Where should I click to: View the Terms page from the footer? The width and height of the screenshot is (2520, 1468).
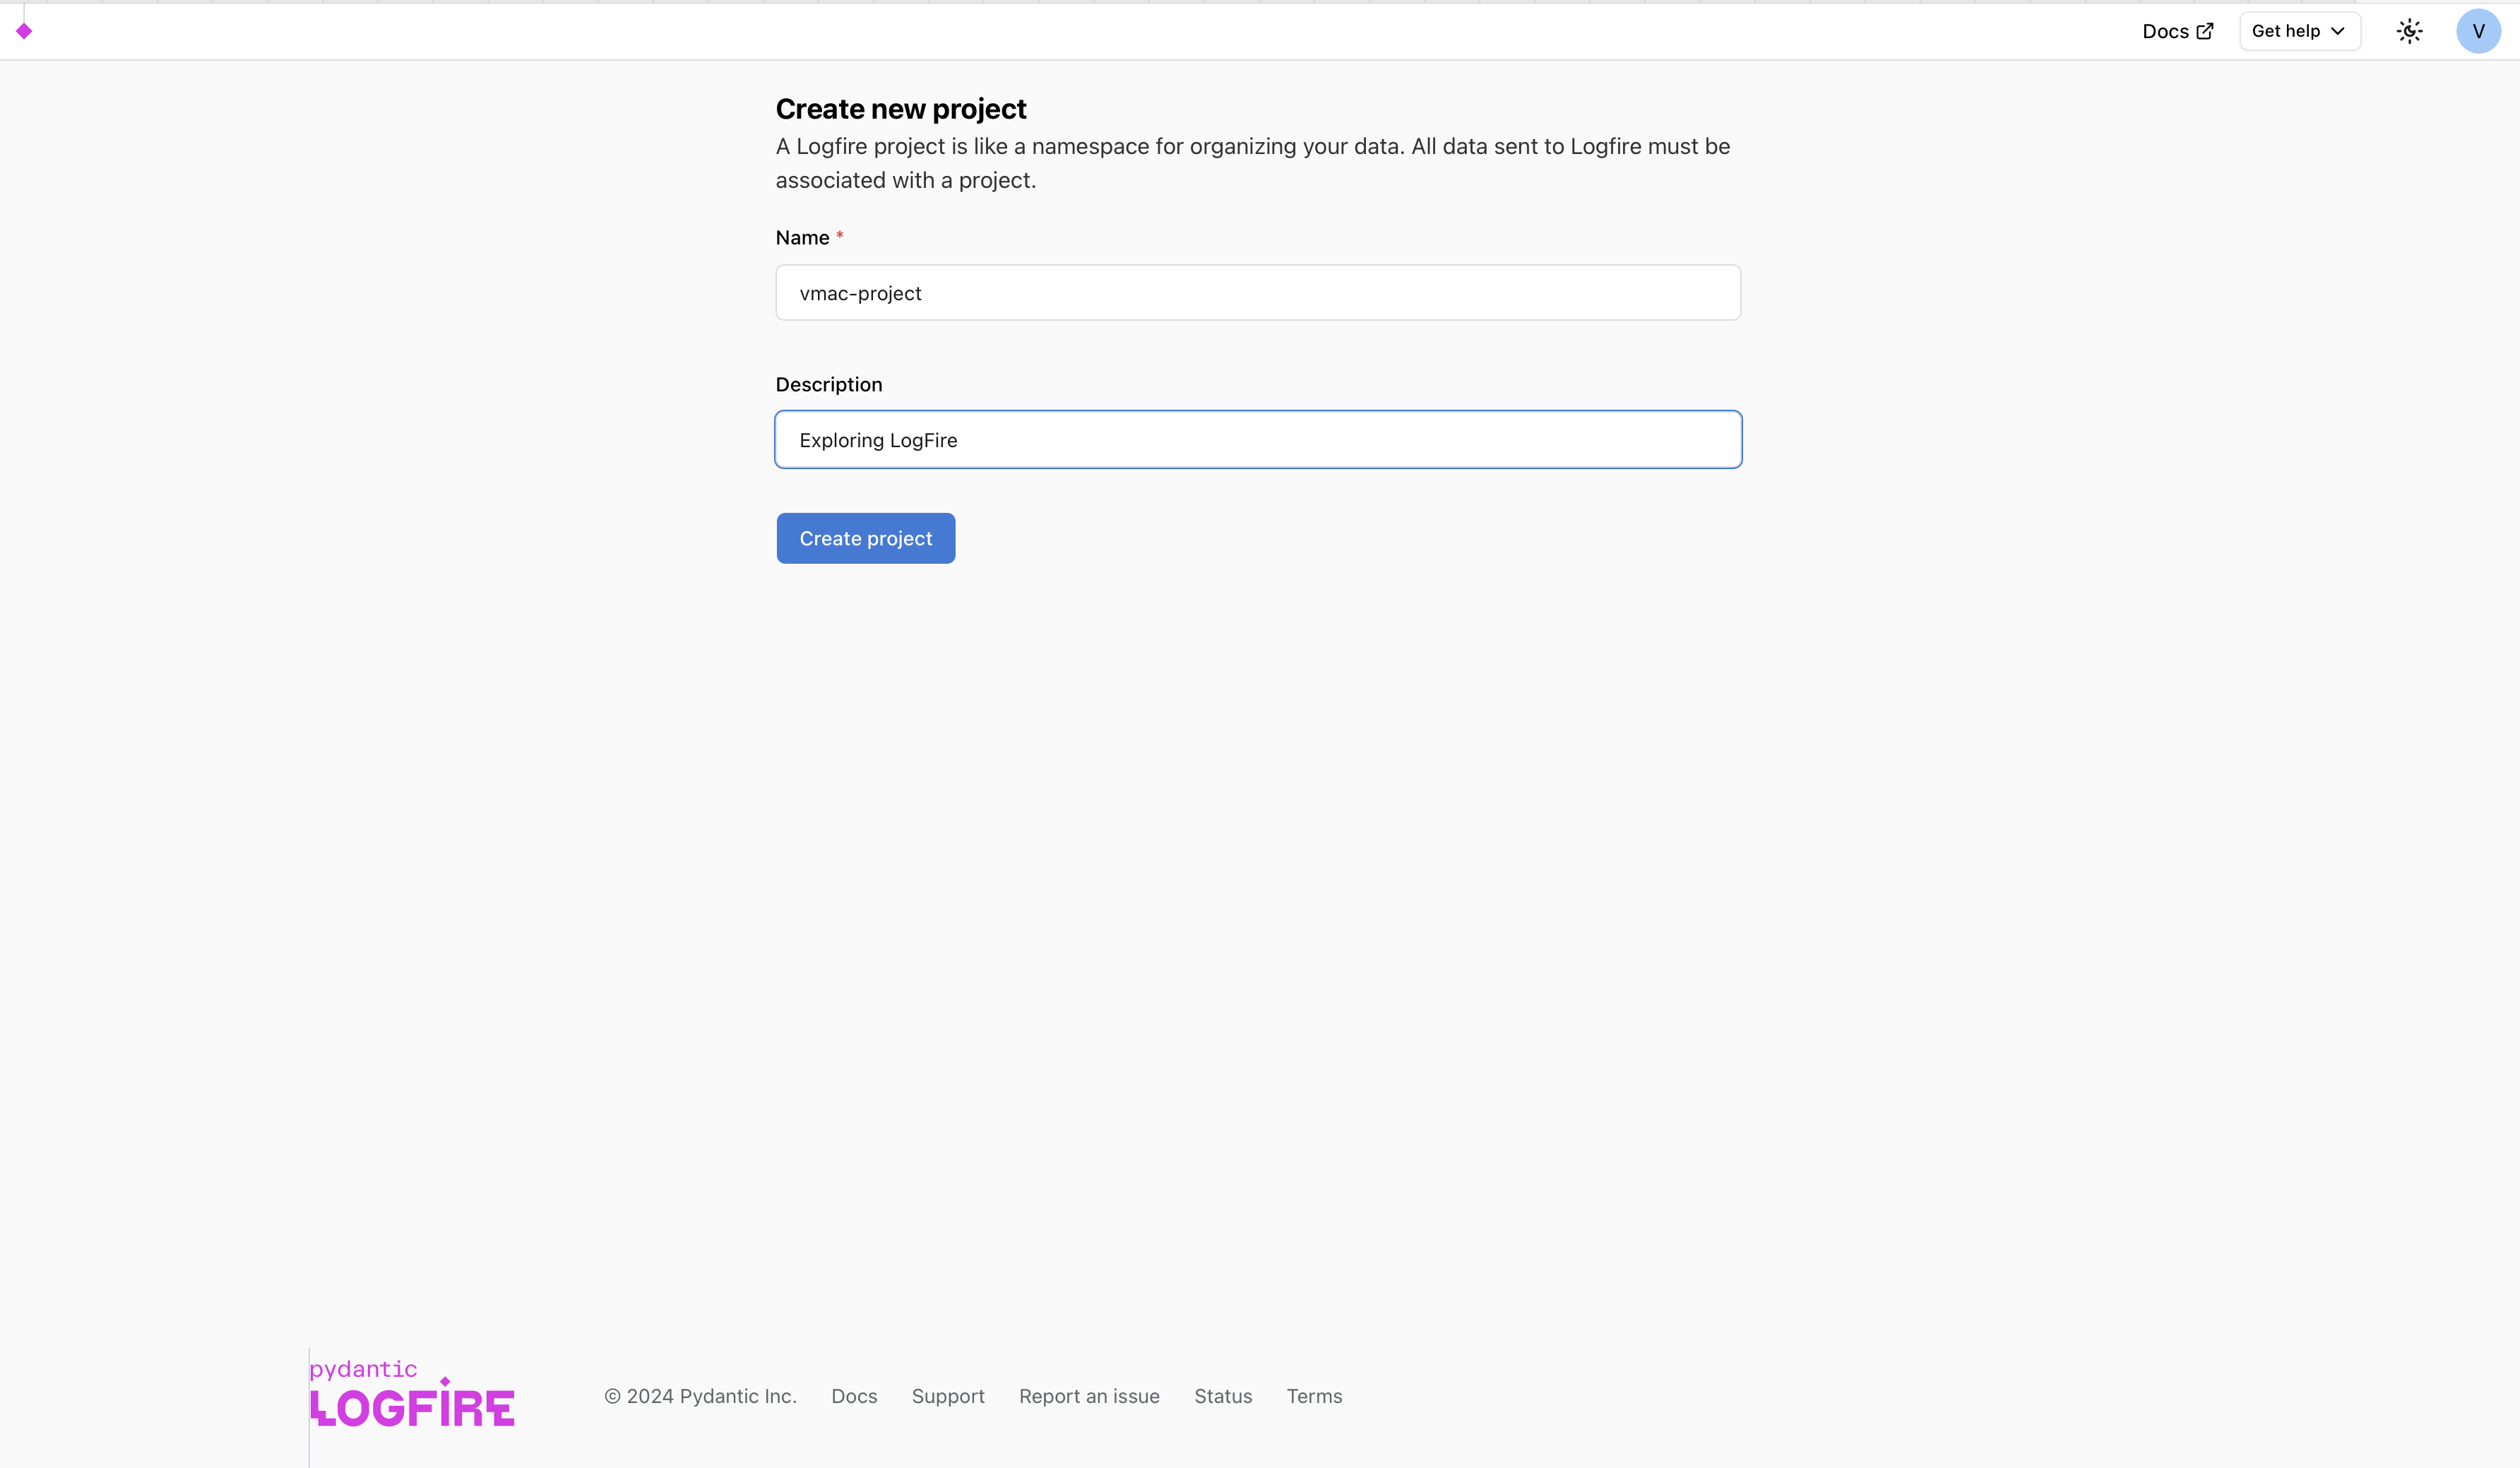(1314, 1395)
